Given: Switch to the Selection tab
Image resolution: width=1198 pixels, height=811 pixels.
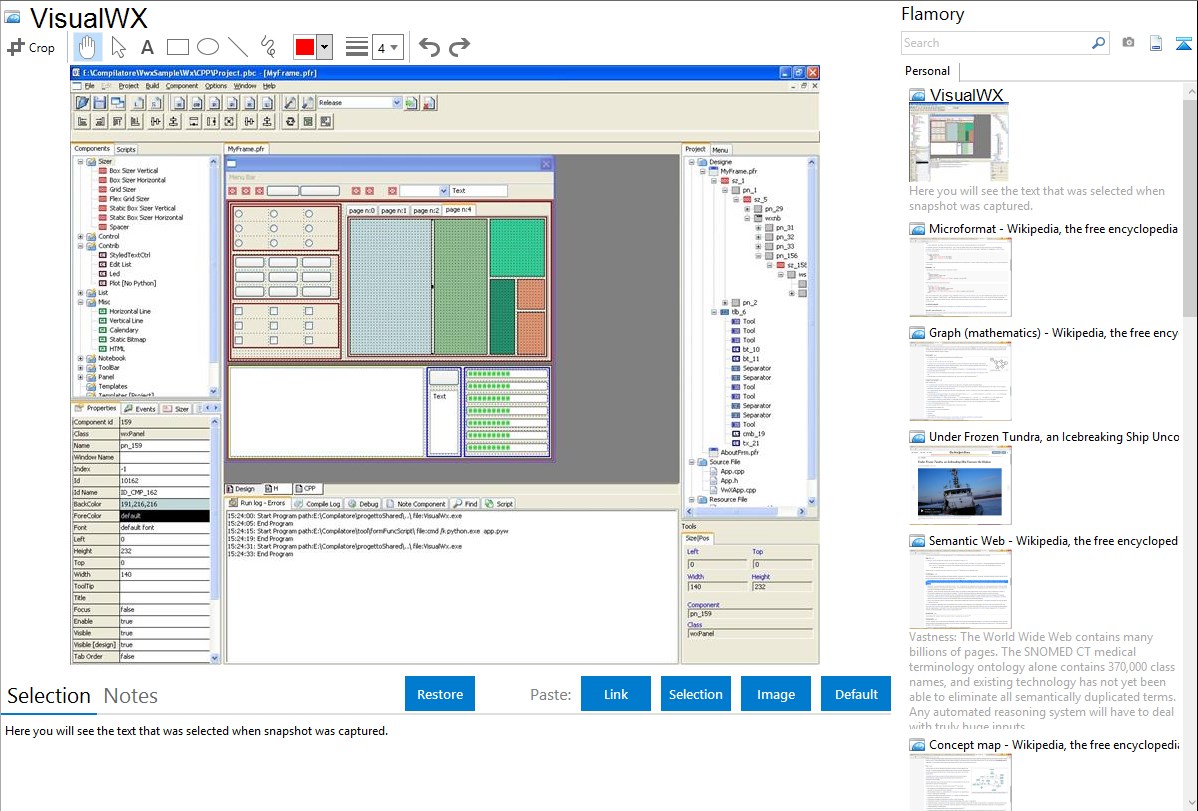Looking at the screenshot, I should pos(49,696).
